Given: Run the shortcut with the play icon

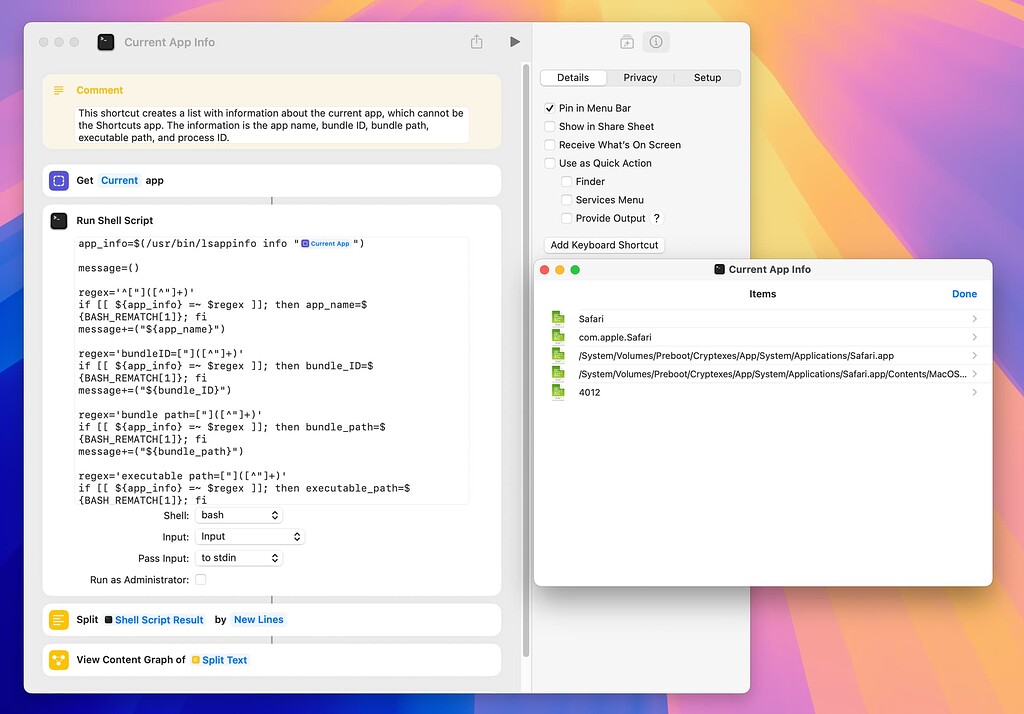Looking at the screenshot, I should (515, 41).
